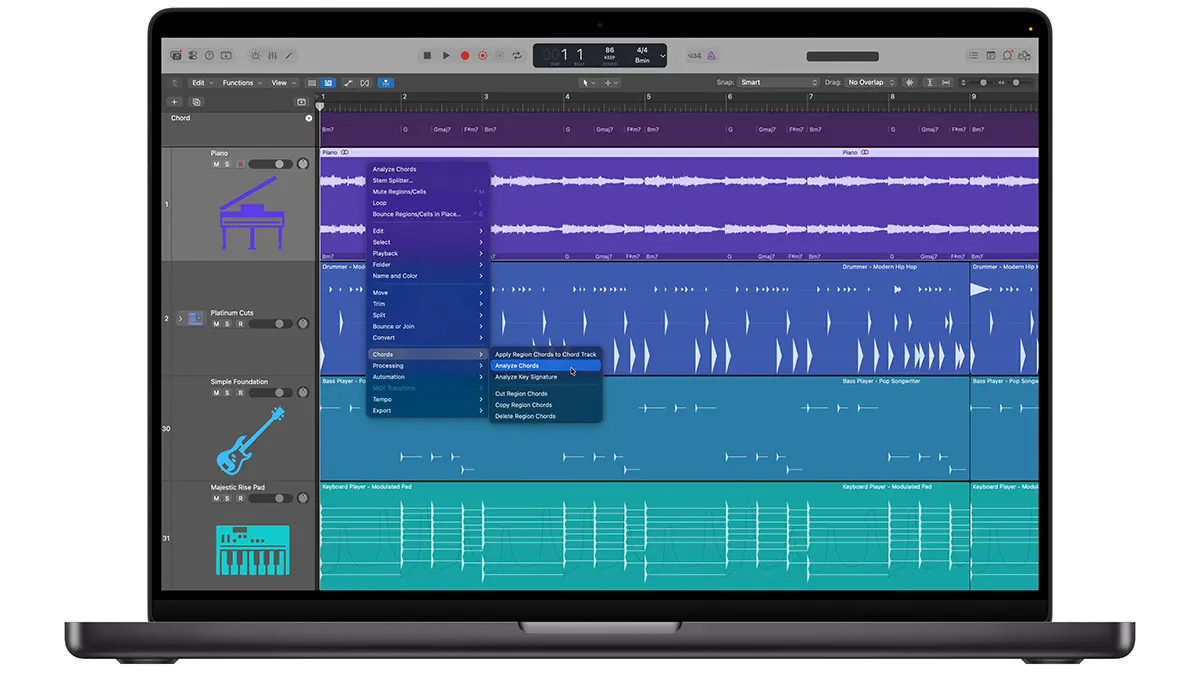Click the Duplicate Track icon

pyautogui.click(x=197, y=102)
